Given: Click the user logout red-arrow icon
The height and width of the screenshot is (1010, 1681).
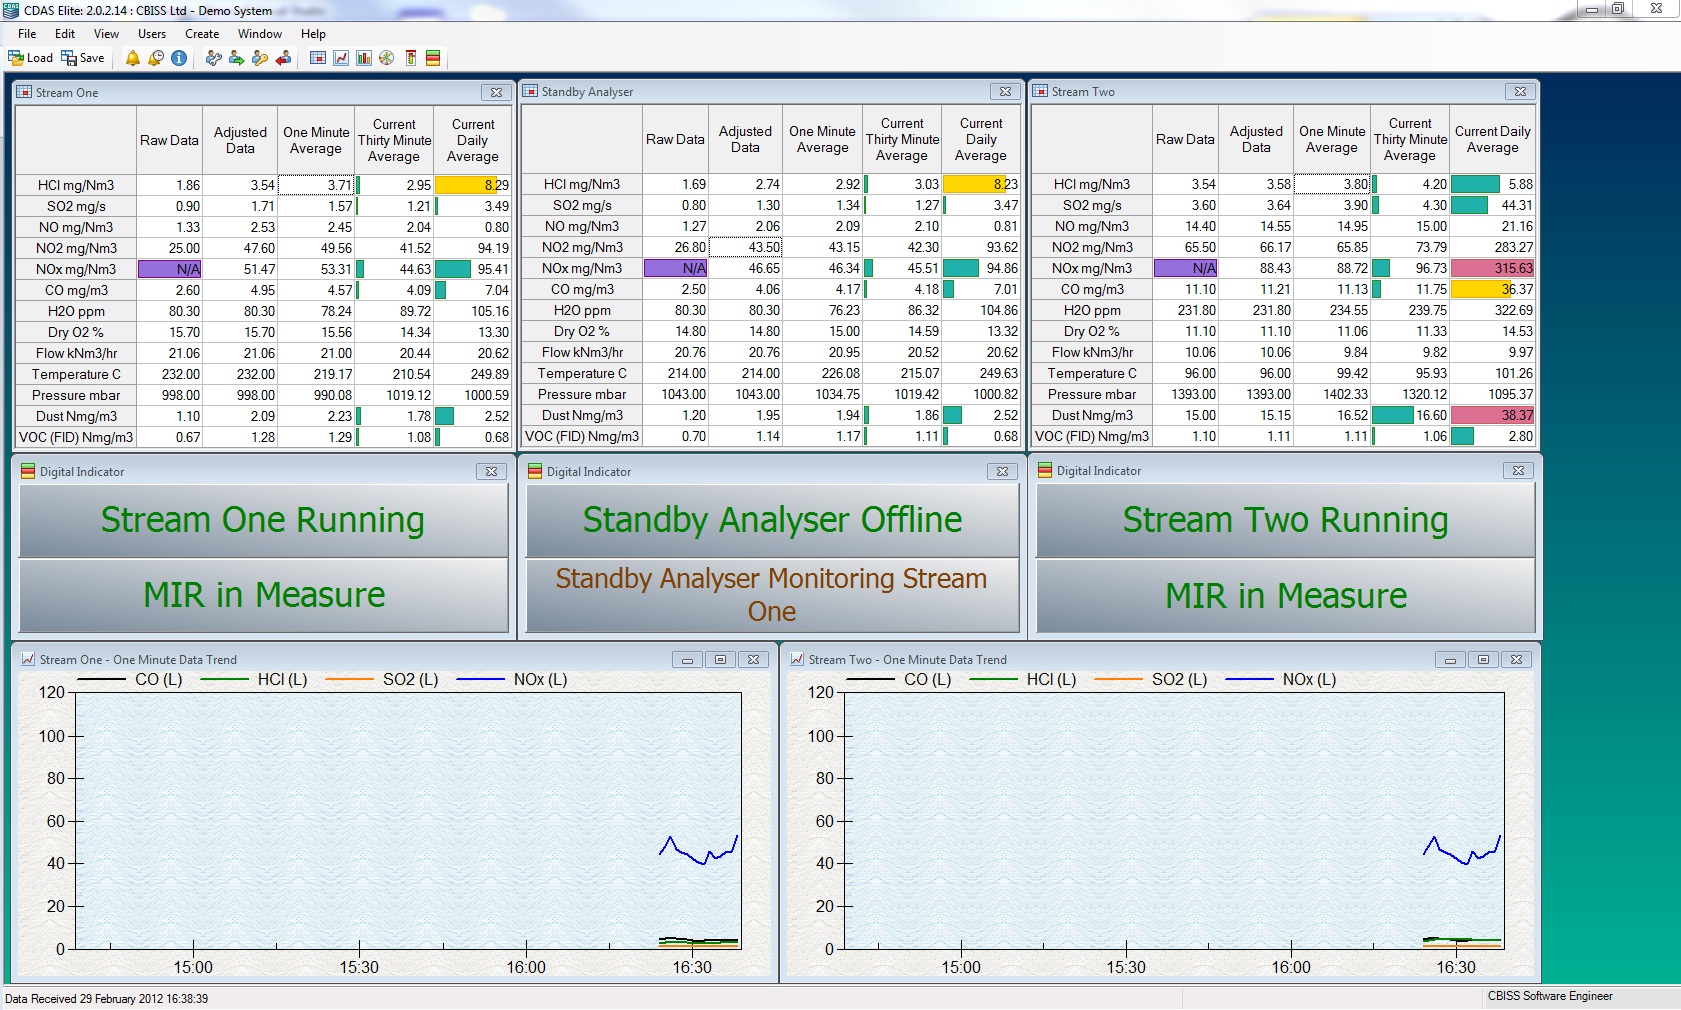Looking at the screenshot, I should coord(284,58).
